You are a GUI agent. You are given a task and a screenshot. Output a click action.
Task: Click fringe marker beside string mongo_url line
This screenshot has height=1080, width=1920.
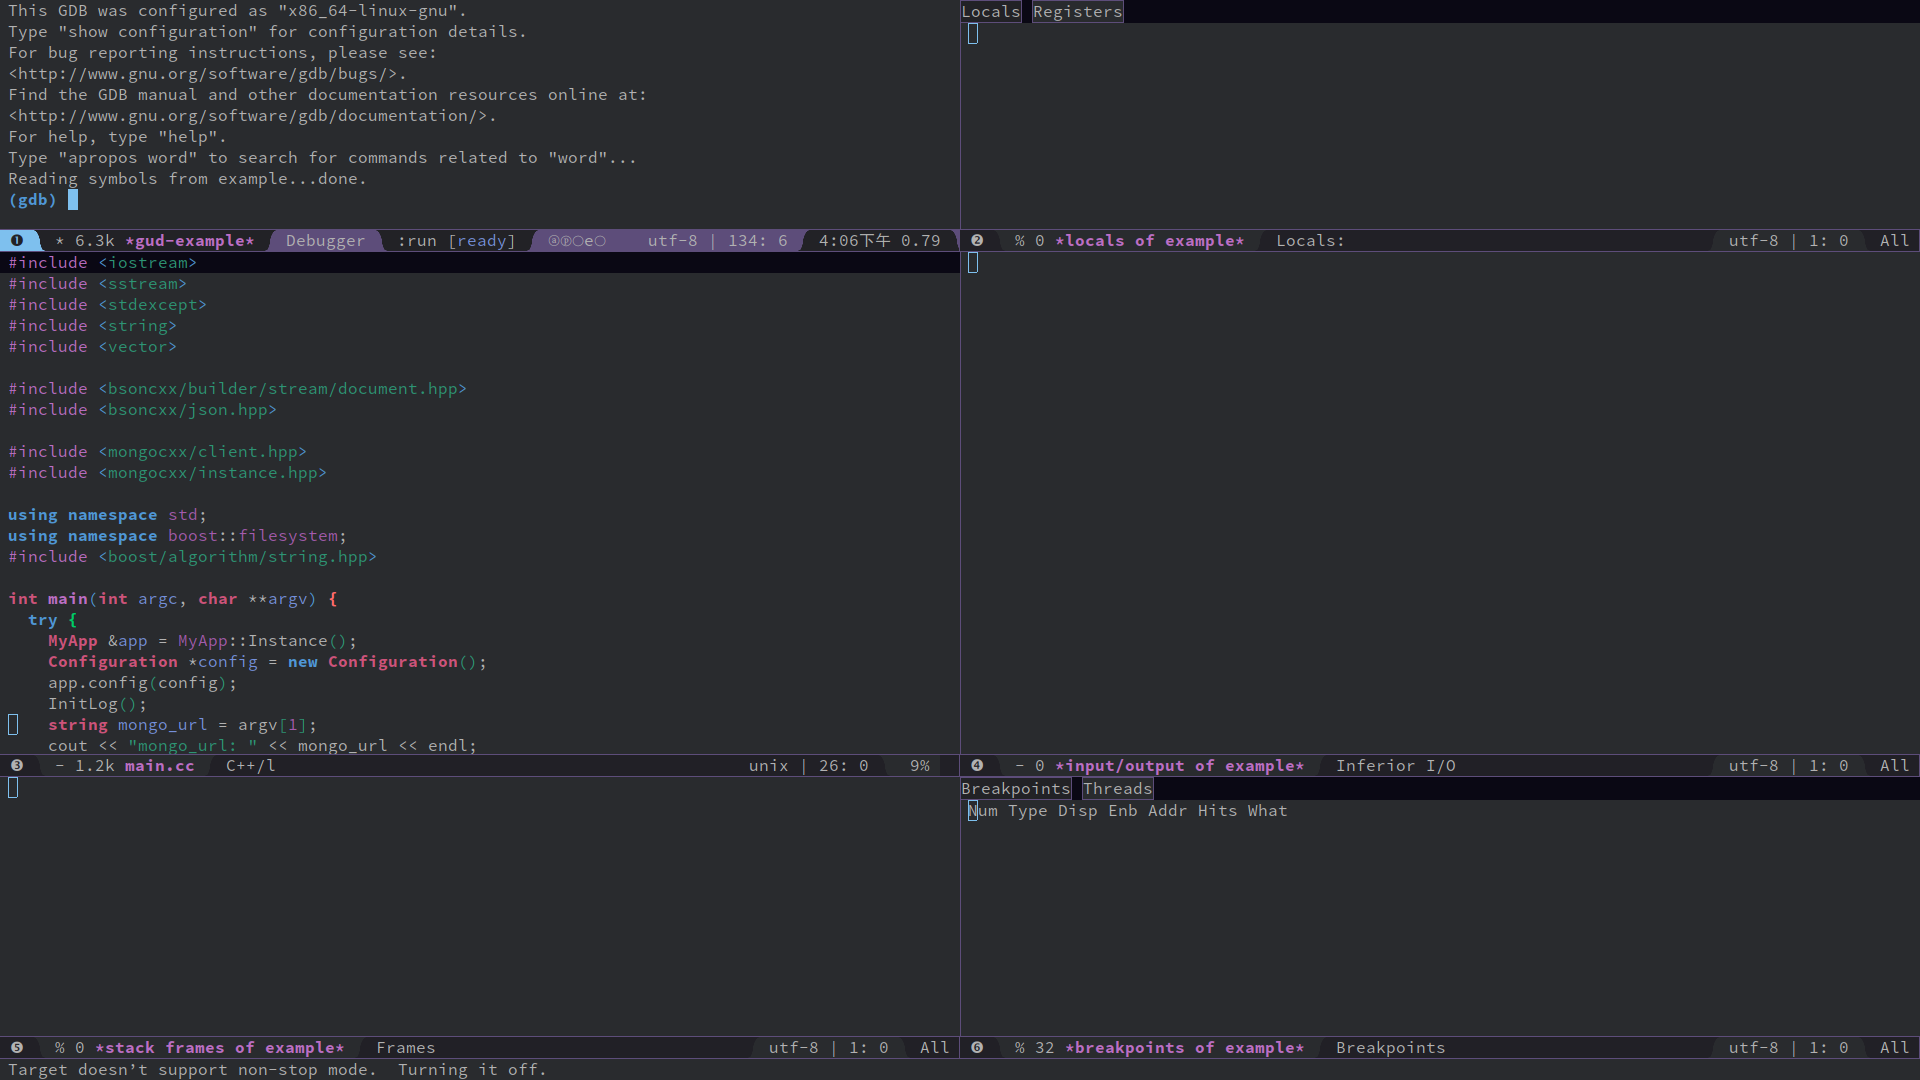(13, 725)
